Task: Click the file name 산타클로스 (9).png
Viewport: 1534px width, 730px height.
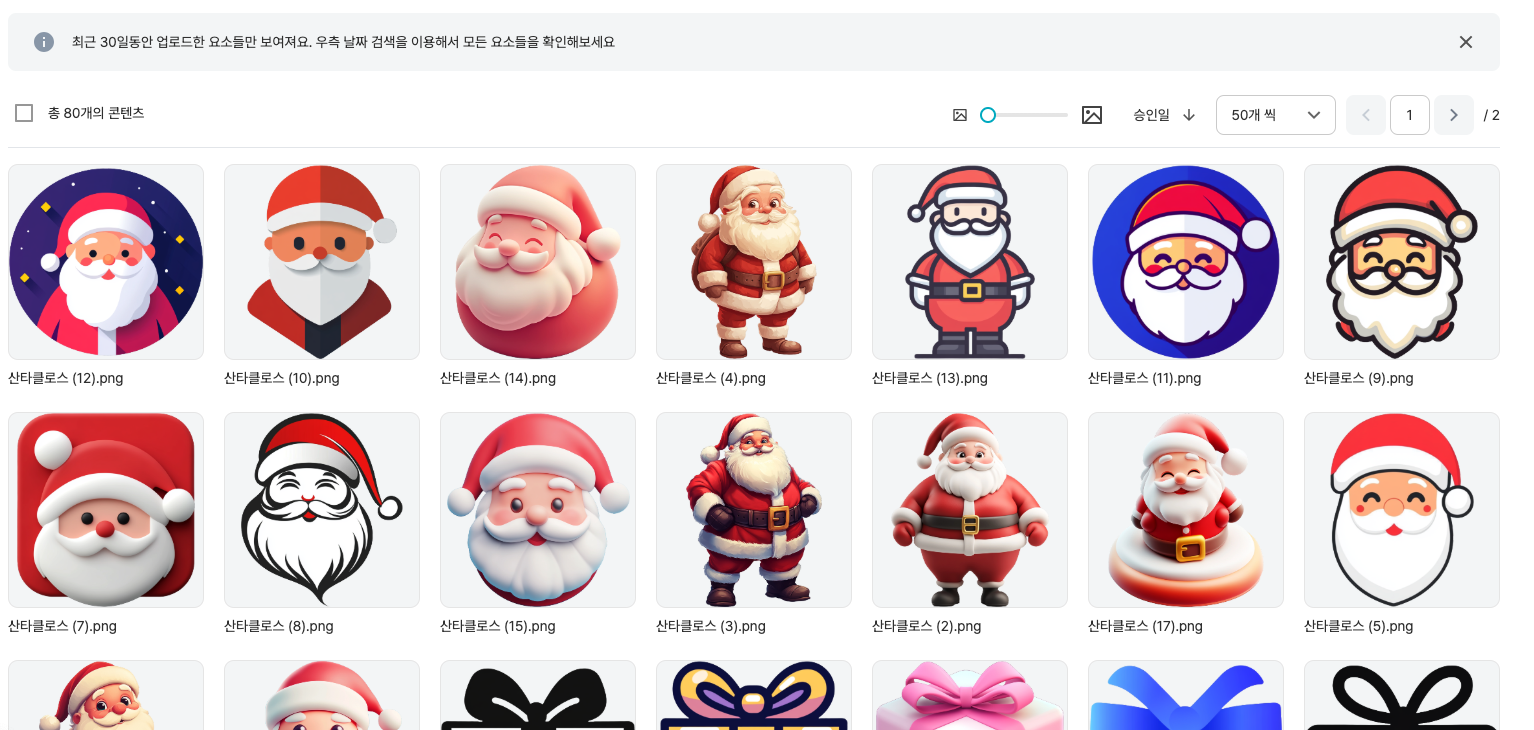Action: pyautogui.click(x=1359, y=378)
